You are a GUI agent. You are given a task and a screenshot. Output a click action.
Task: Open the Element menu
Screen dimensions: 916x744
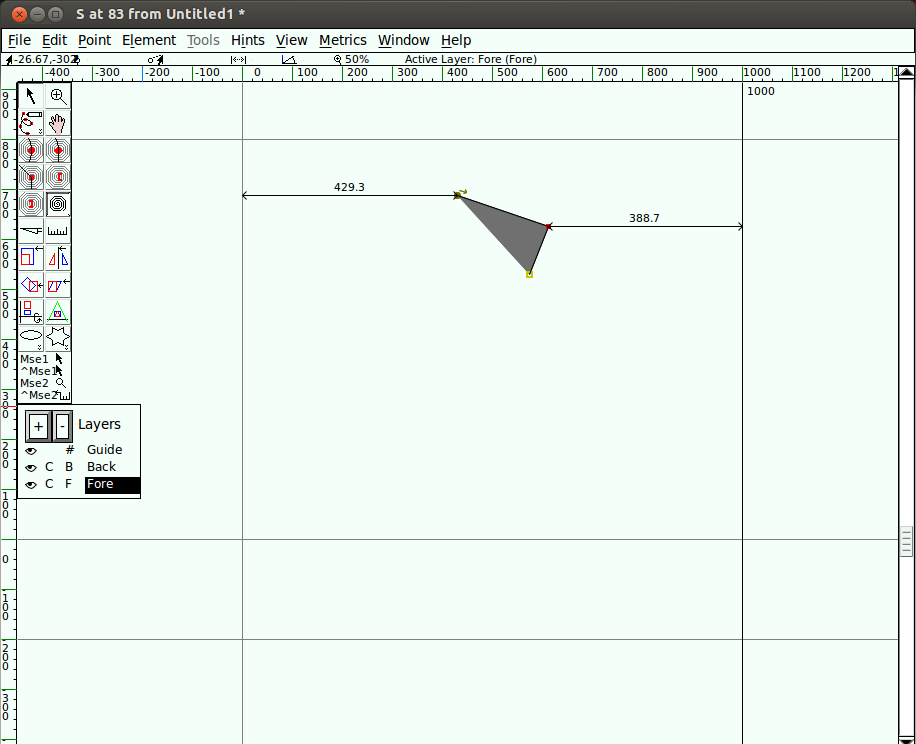[x=149, y=40]
